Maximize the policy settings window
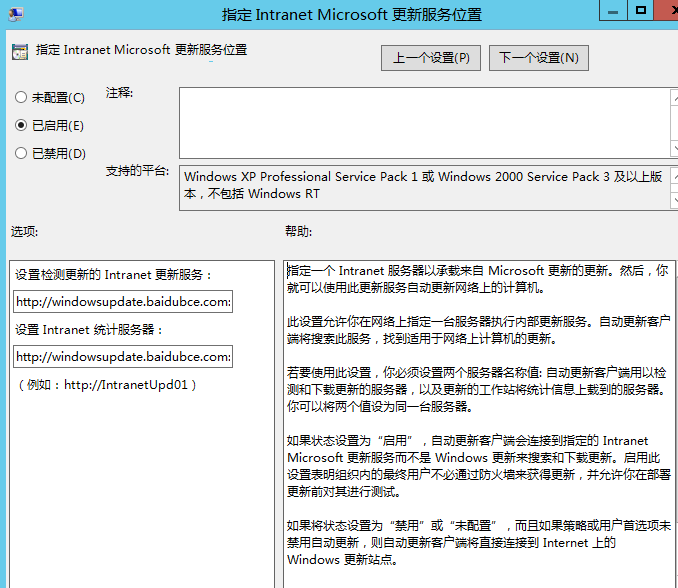 coord(641,10)
